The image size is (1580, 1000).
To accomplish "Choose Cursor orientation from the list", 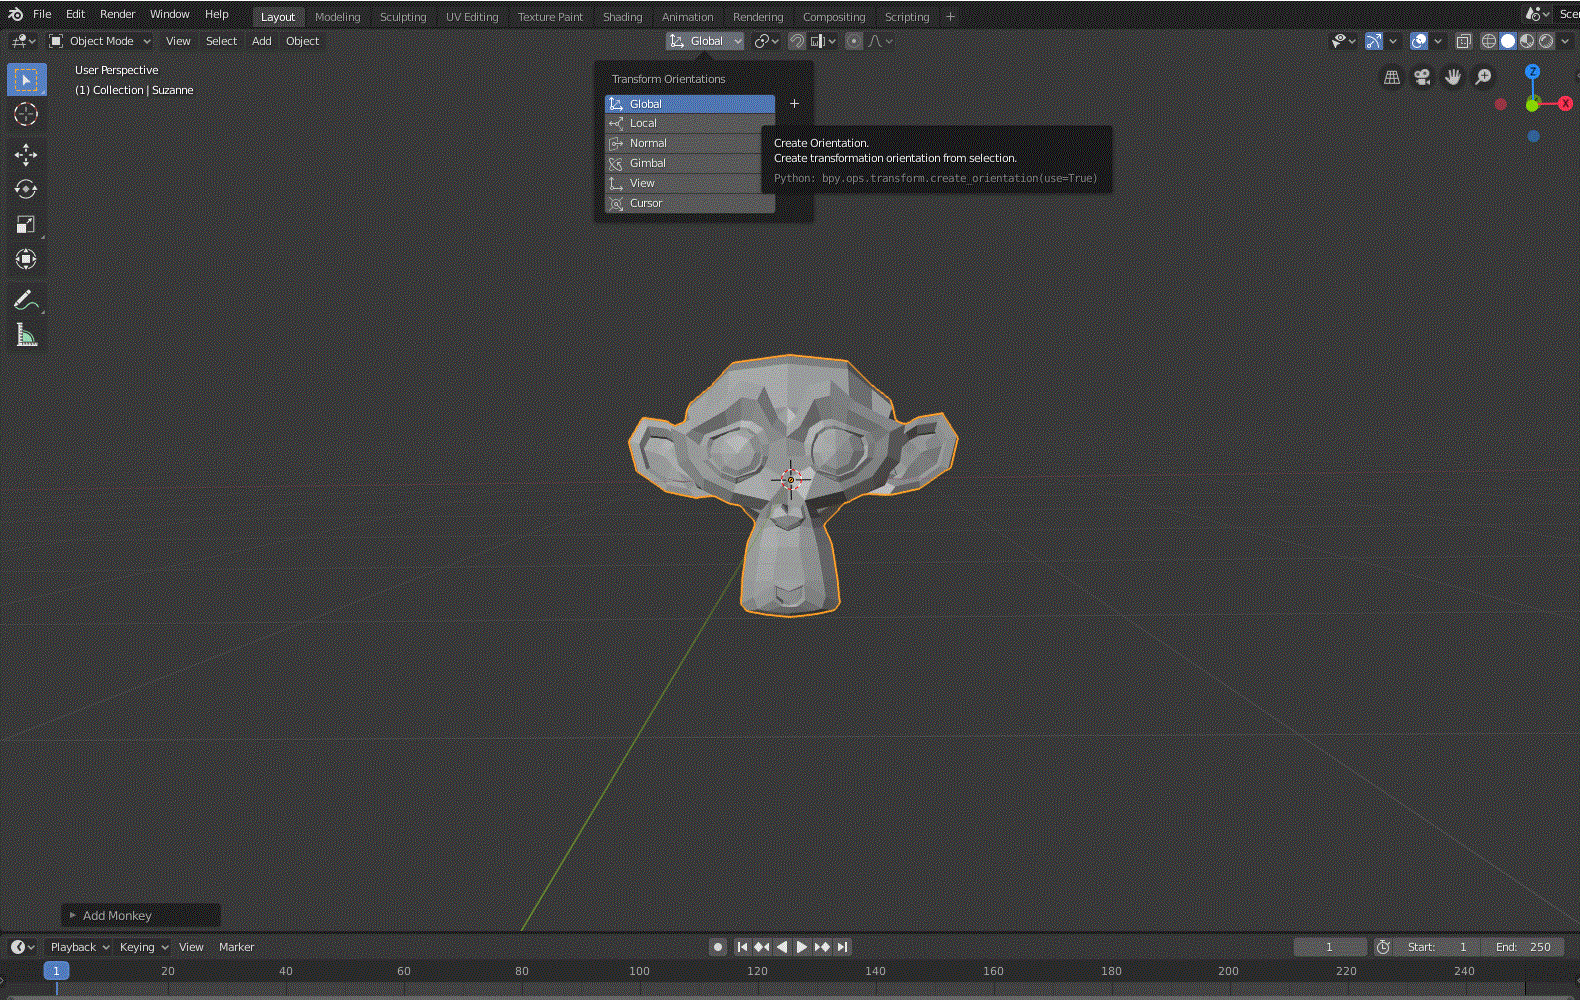I will pyautogui.click(x=690, y=203).
